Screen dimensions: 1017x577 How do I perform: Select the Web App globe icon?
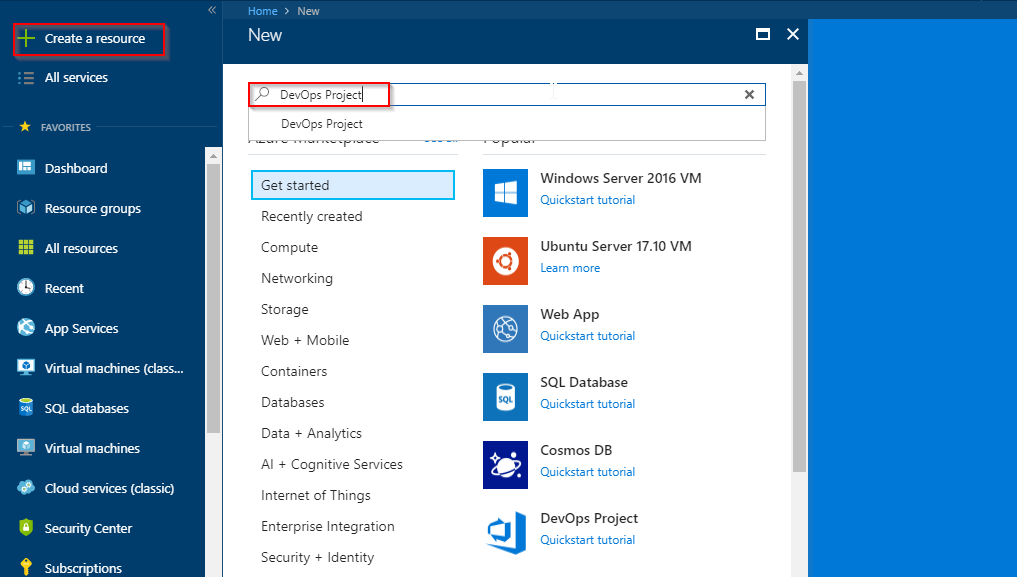click(505, 329)
